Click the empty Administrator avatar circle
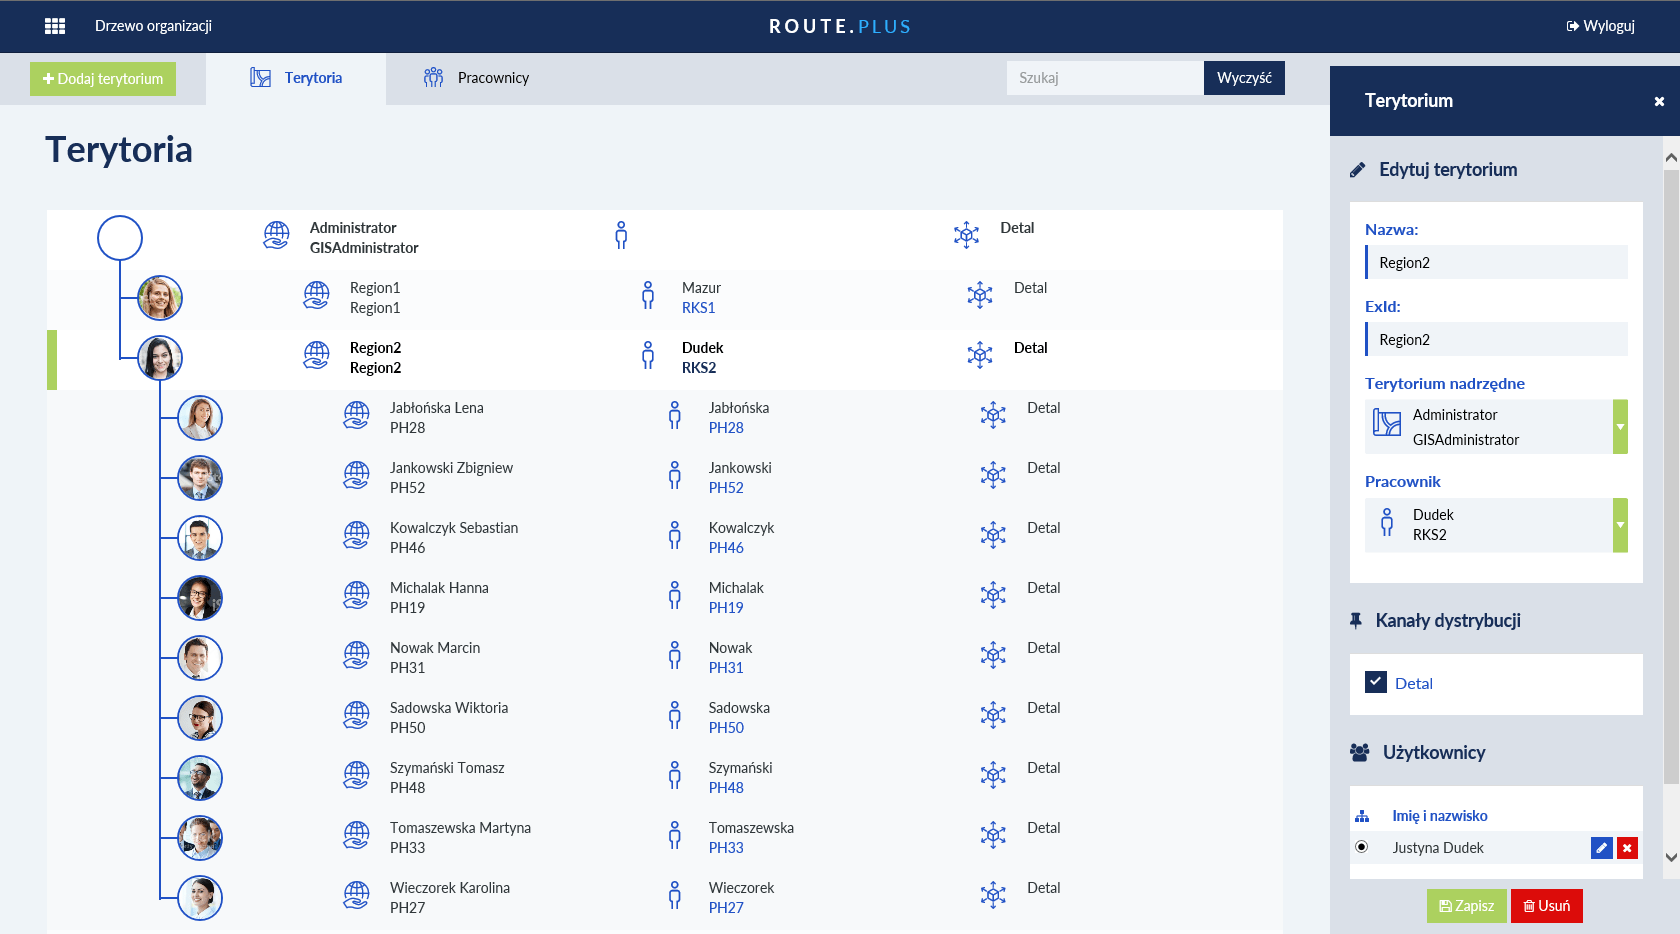This screenshot has width=1680, height=934. click(x=120, y=238)
